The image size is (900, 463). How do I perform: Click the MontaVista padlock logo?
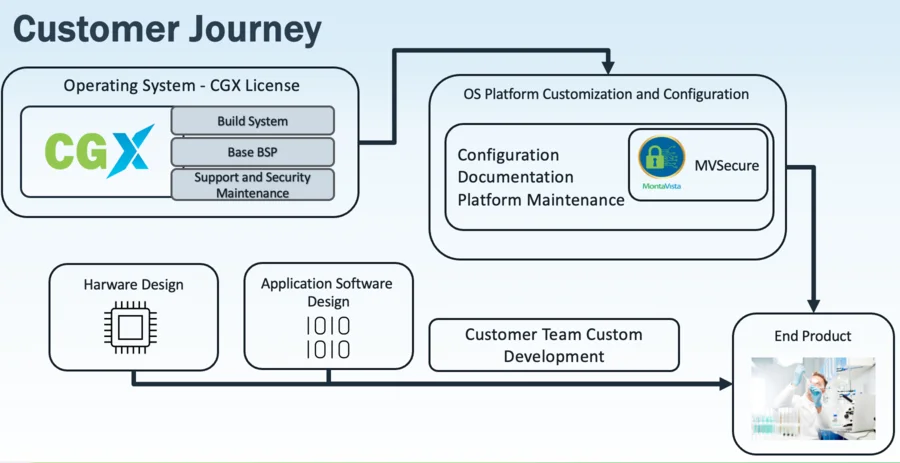click(662, 163)
